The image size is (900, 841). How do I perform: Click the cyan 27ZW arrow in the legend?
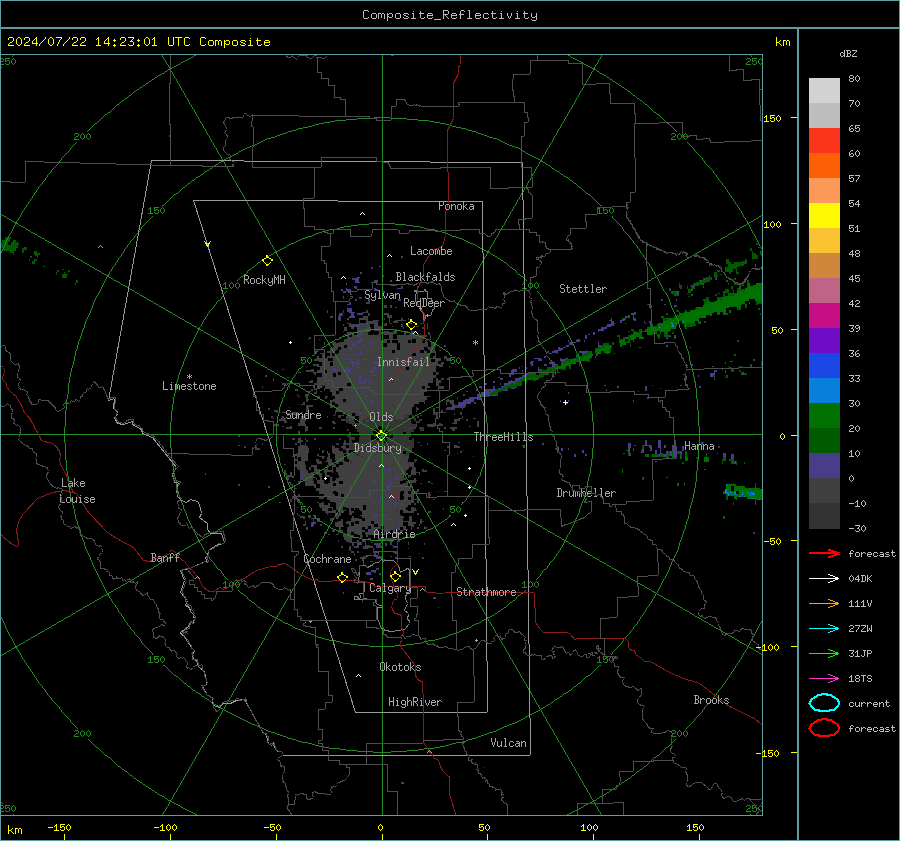[x=824, y=629]
